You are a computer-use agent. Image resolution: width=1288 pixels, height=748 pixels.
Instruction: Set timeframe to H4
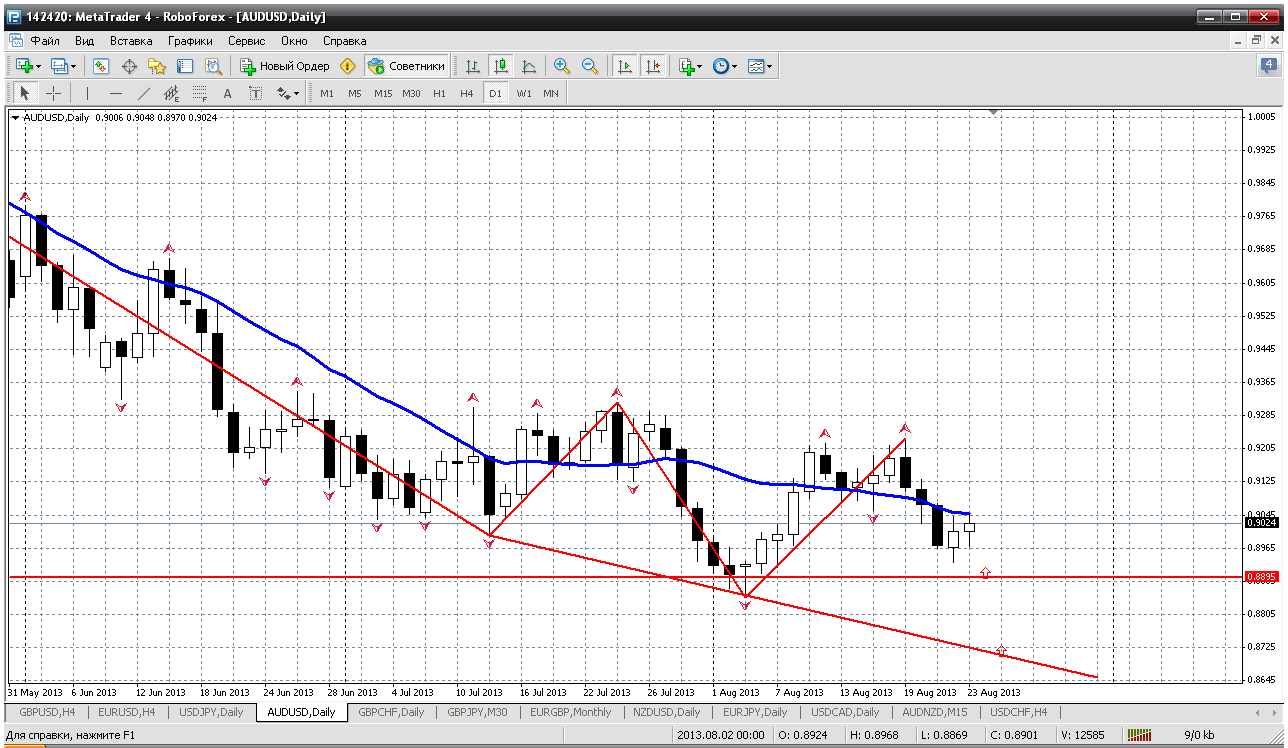point(467,93)
